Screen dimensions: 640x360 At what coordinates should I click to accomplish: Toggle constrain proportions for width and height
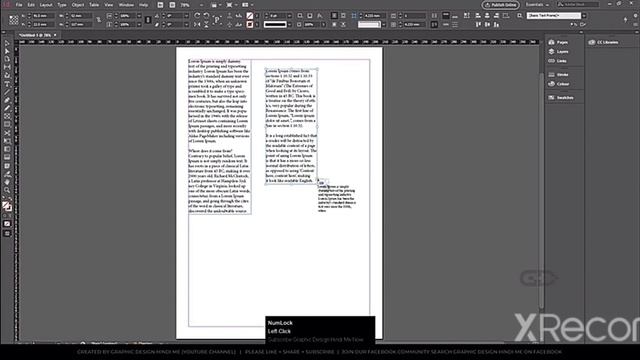[x=98, y=20]
